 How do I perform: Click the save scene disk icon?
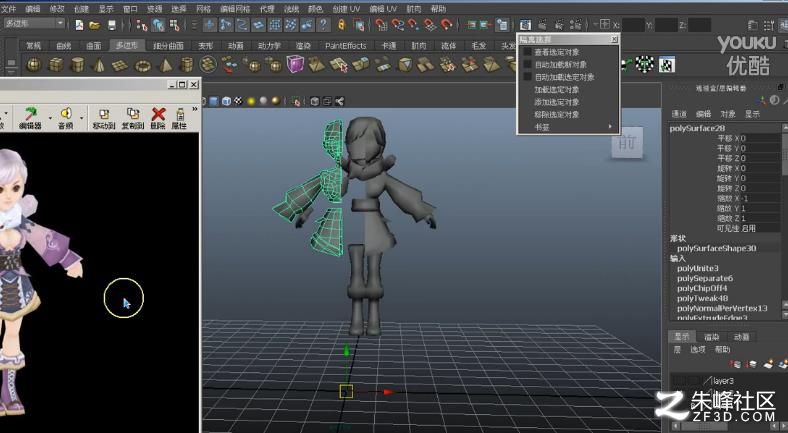(112, 25)
